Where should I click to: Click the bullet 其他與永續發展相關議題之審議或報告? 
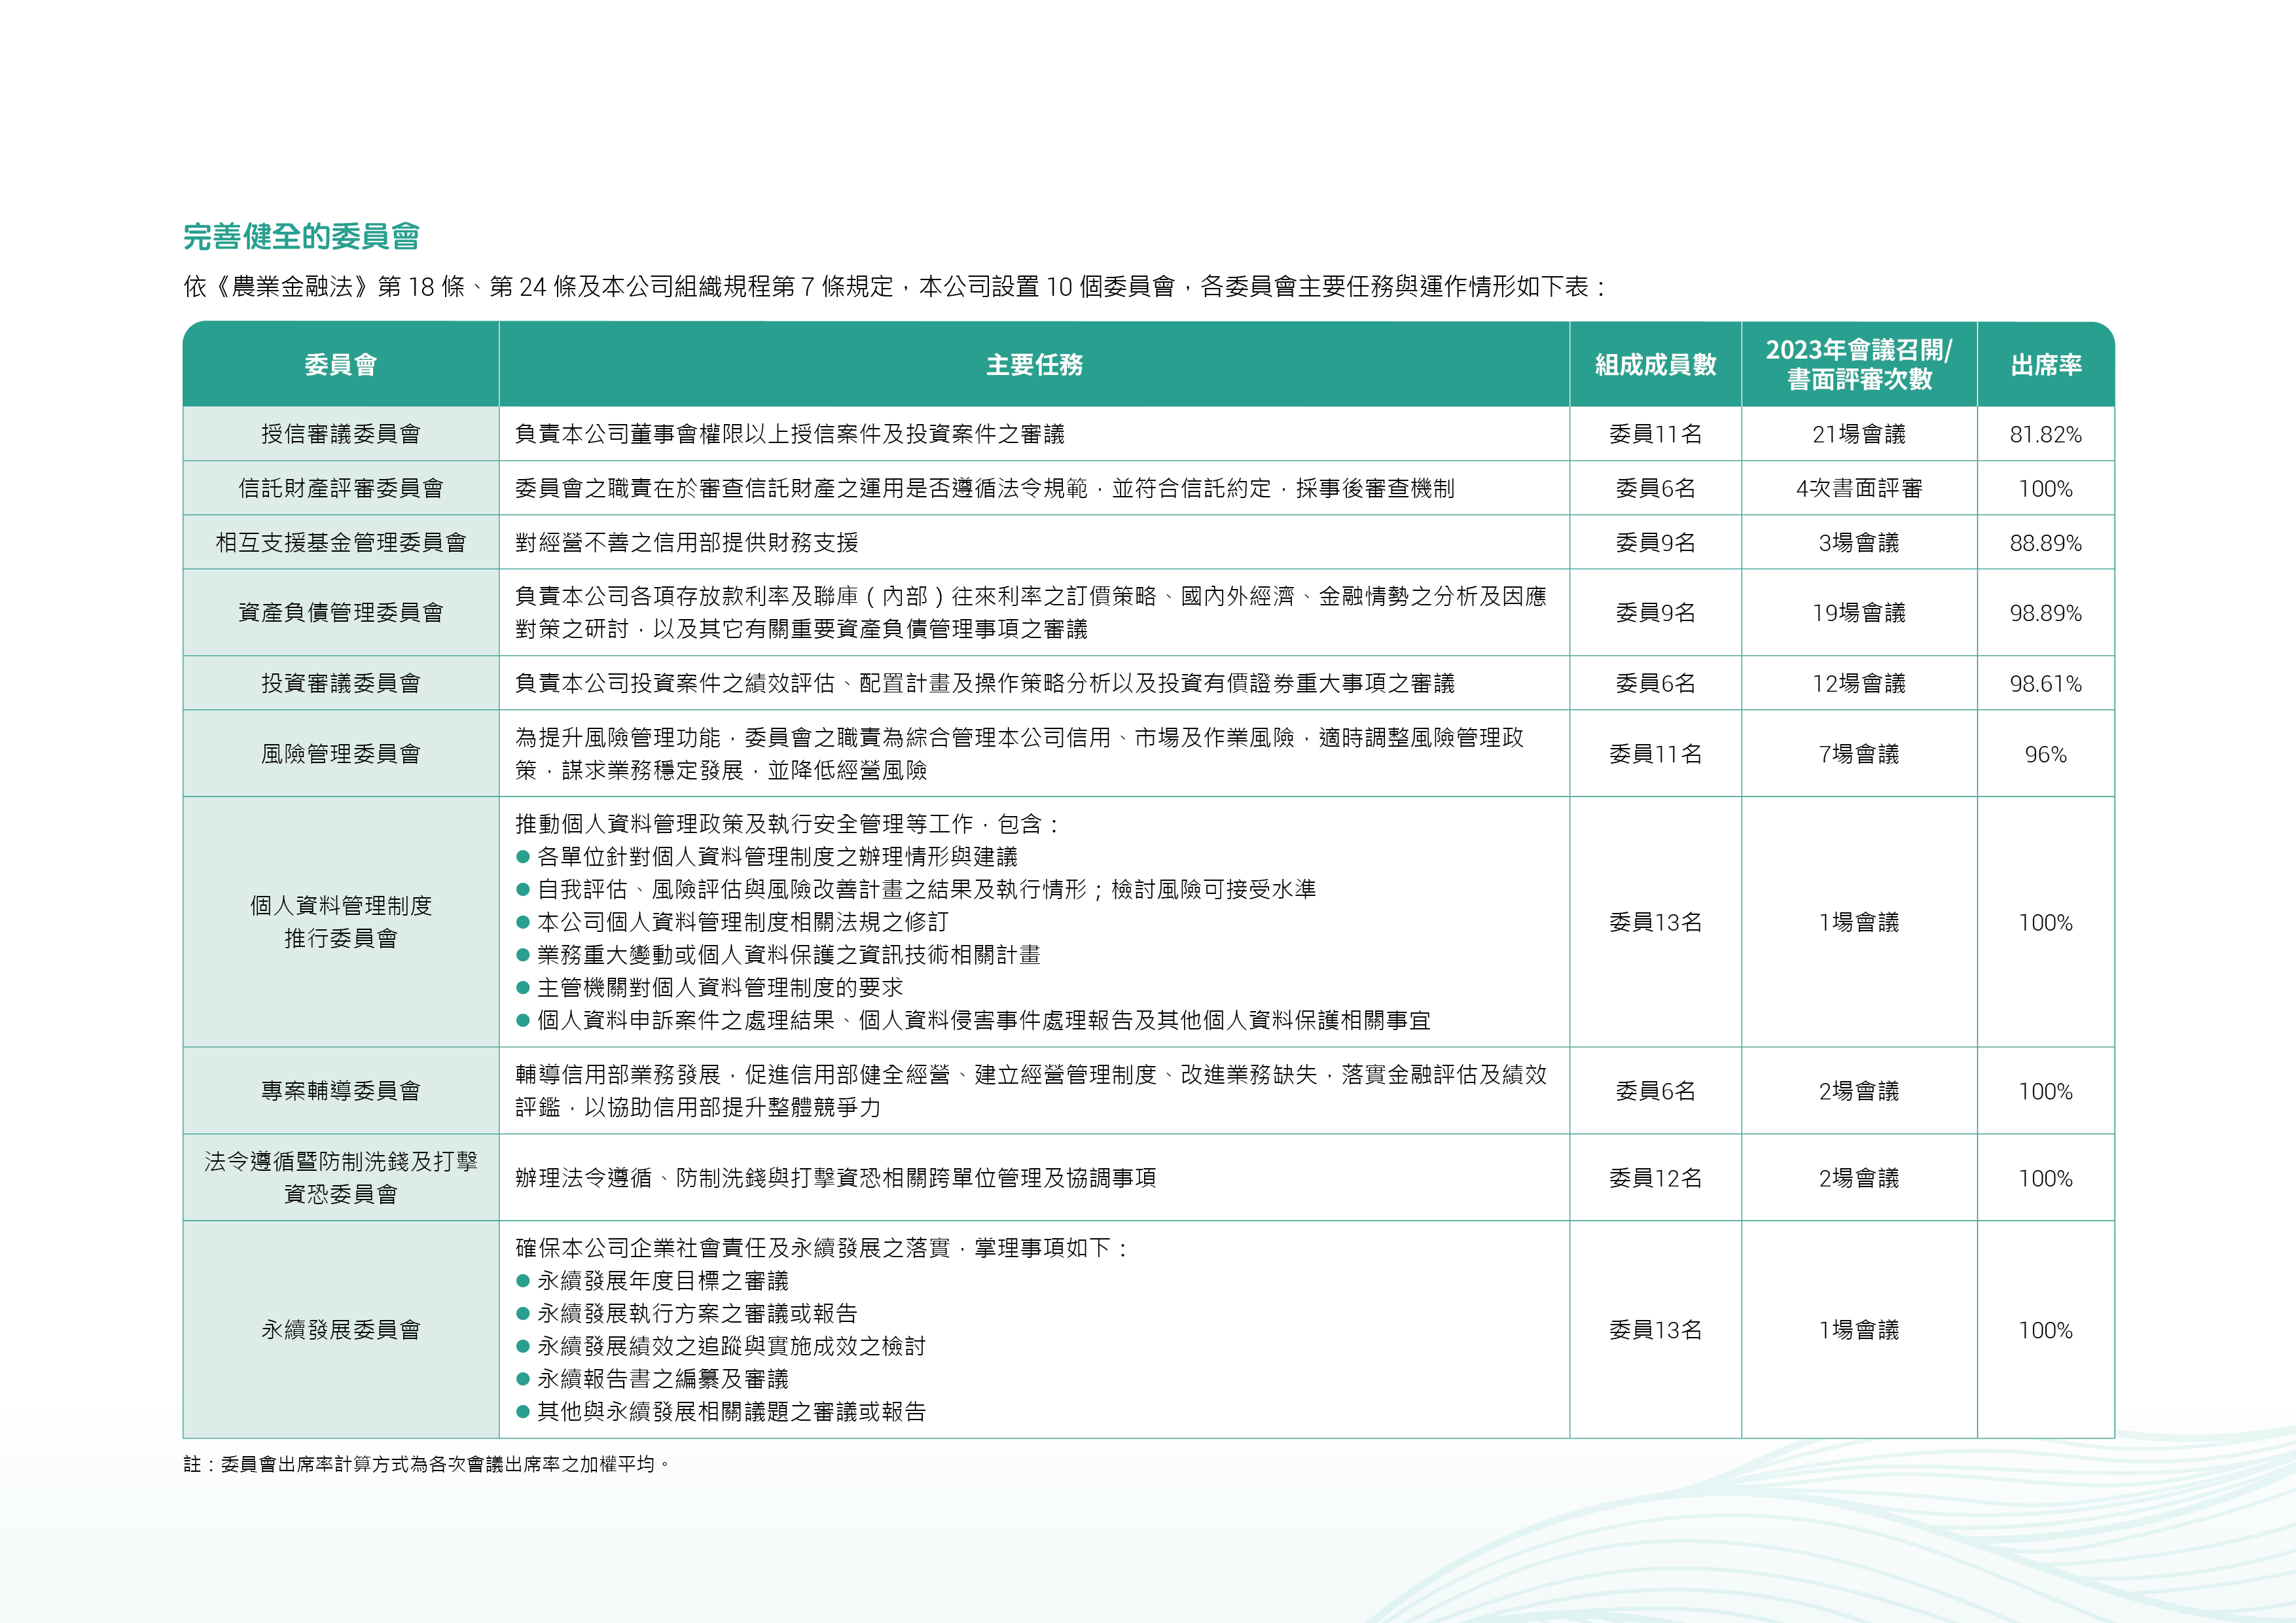coord(721,1412)
